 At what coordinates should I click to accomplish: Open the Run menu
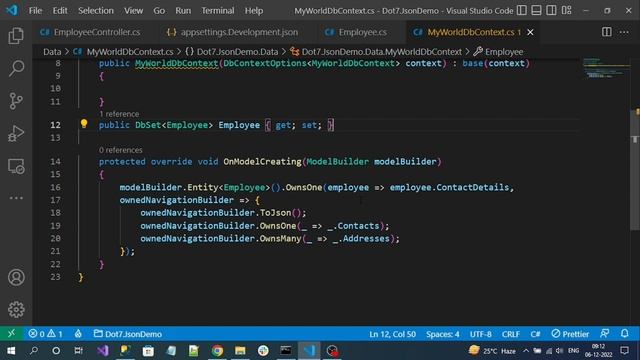click(183, 11)
